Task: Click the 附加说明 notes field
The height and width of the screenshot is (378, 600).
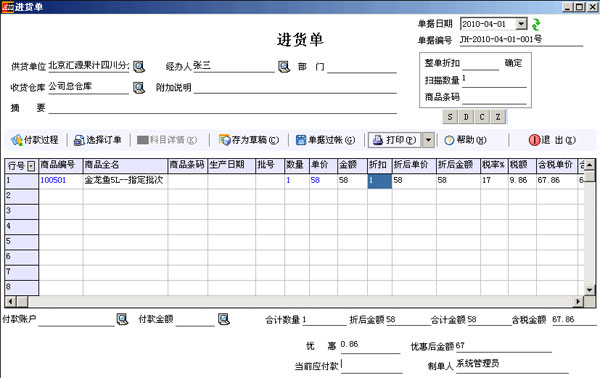Action: click(295, 87)
